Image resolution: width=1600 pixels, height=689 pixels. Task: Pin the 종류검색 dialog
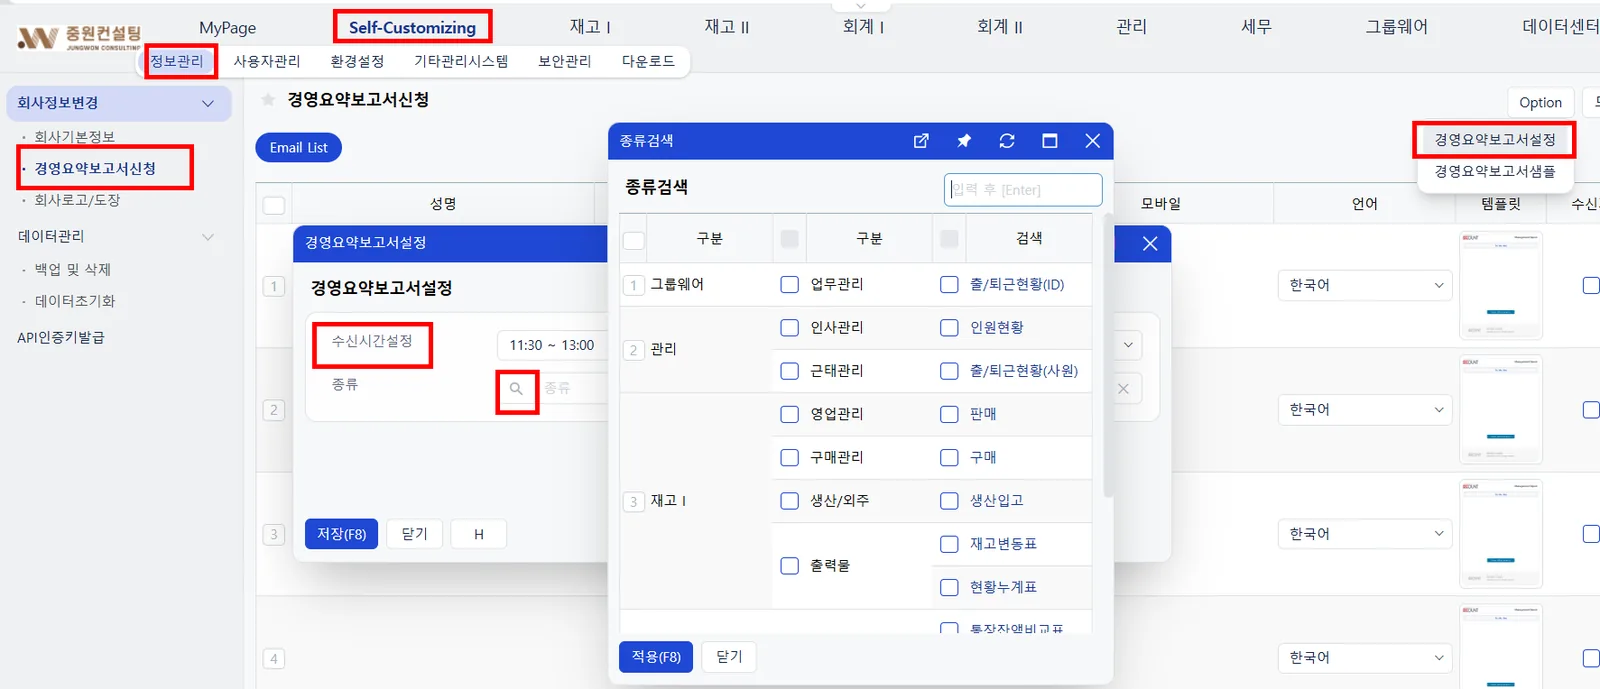pyautogui.click(x=964, y=141)
